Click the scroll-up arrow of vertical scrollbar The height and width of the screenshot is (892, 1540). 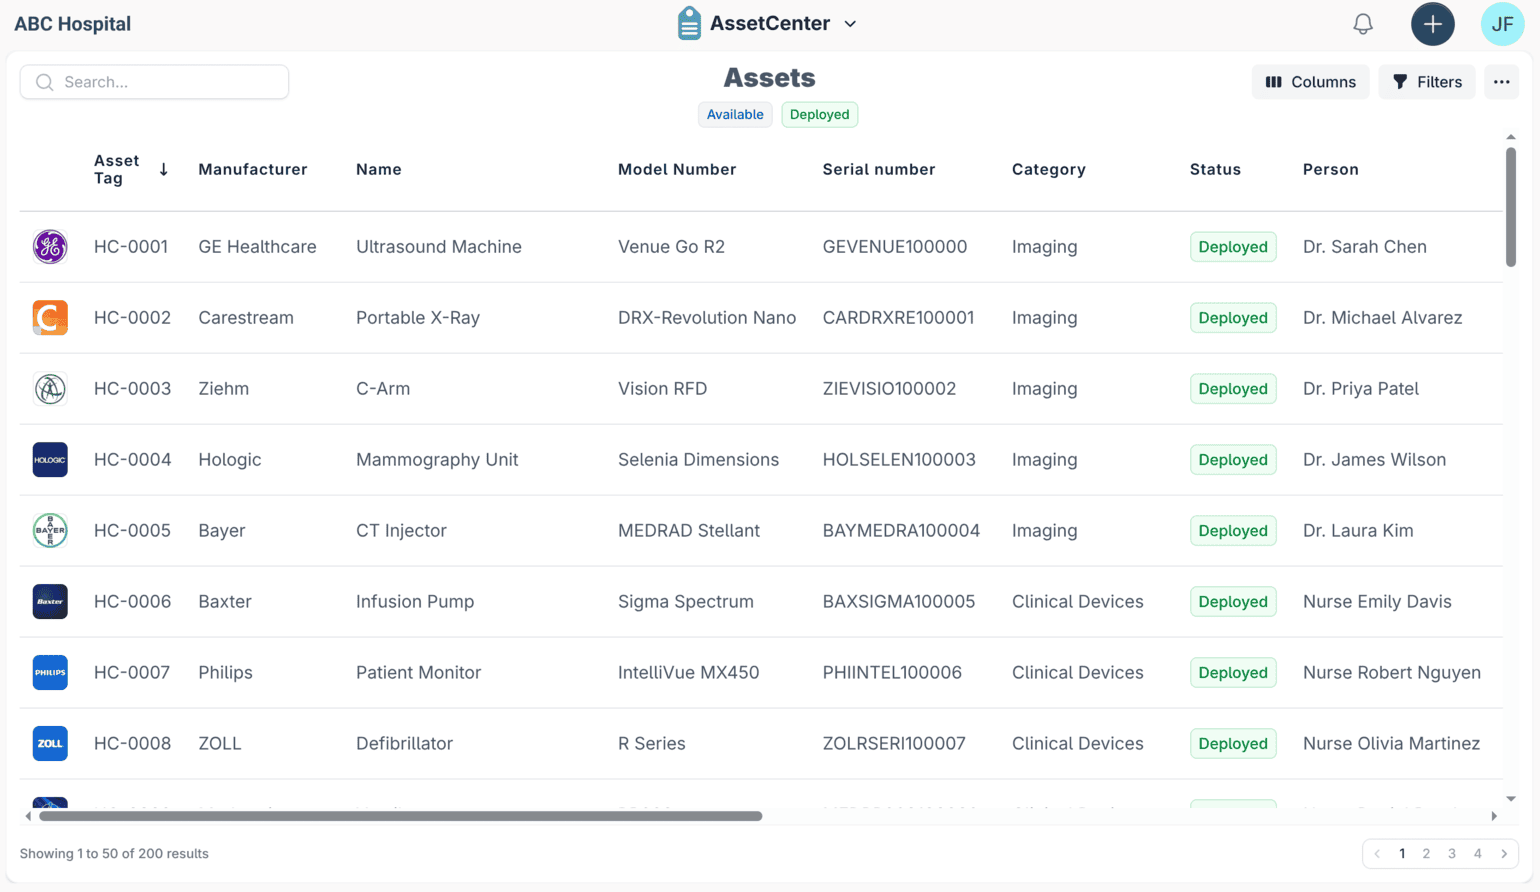1511,137
